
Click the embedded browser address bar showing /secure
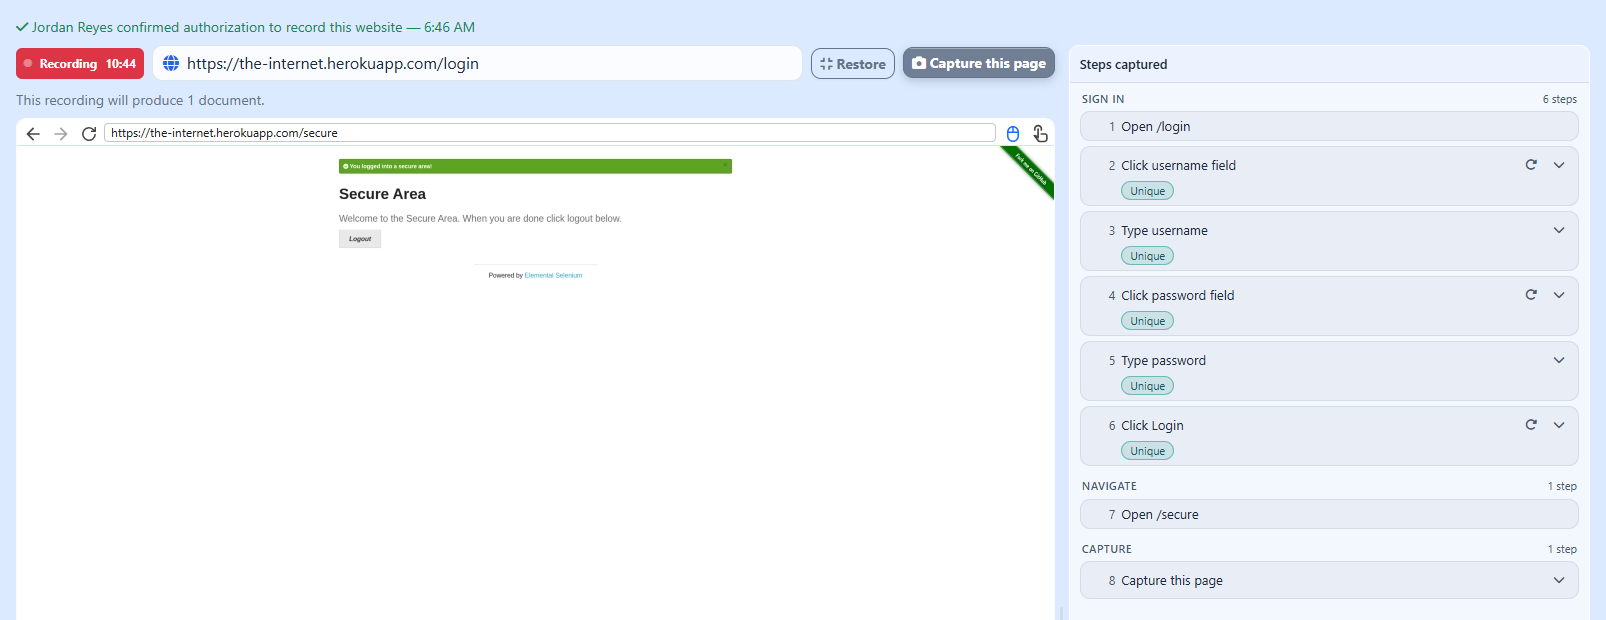pos(550,133)
